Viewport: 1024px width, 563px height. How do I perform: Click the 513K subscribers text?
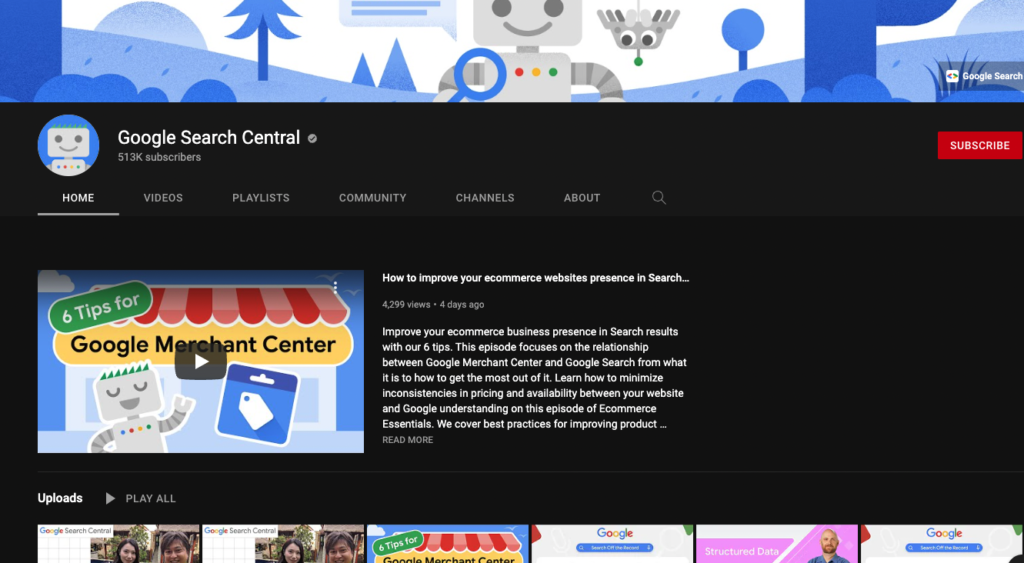click(x=159, y=157)
